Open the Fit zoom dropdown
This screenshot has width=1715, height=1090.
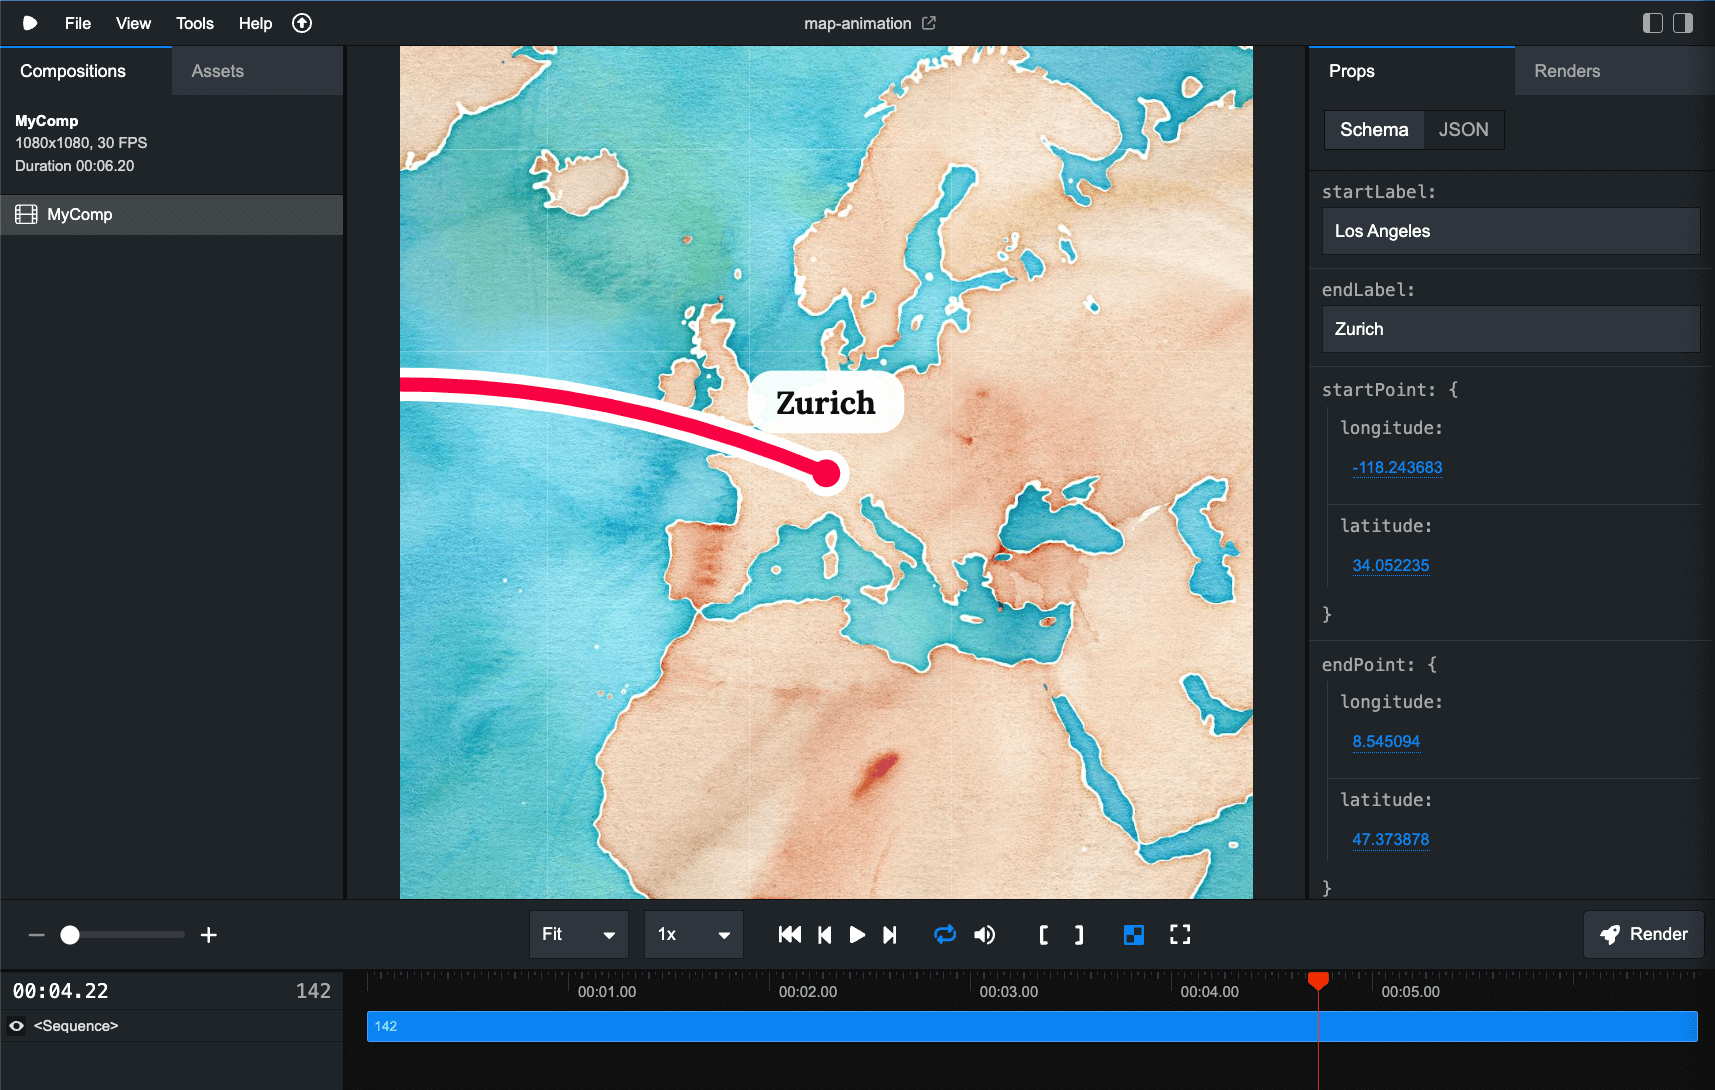[x=578, y=935]
